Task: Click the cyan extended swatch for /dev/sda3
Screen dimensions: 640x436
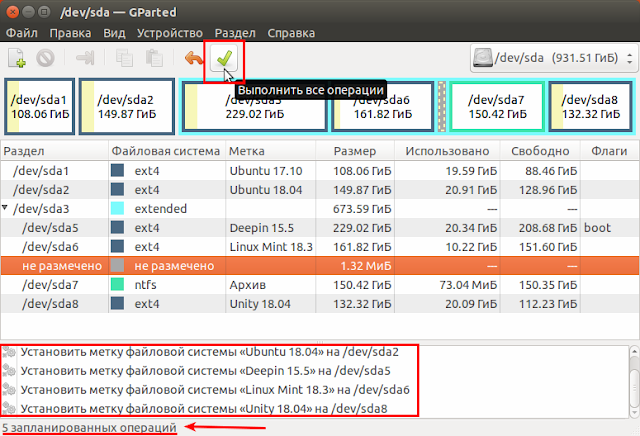Action: tap(118, 208)
